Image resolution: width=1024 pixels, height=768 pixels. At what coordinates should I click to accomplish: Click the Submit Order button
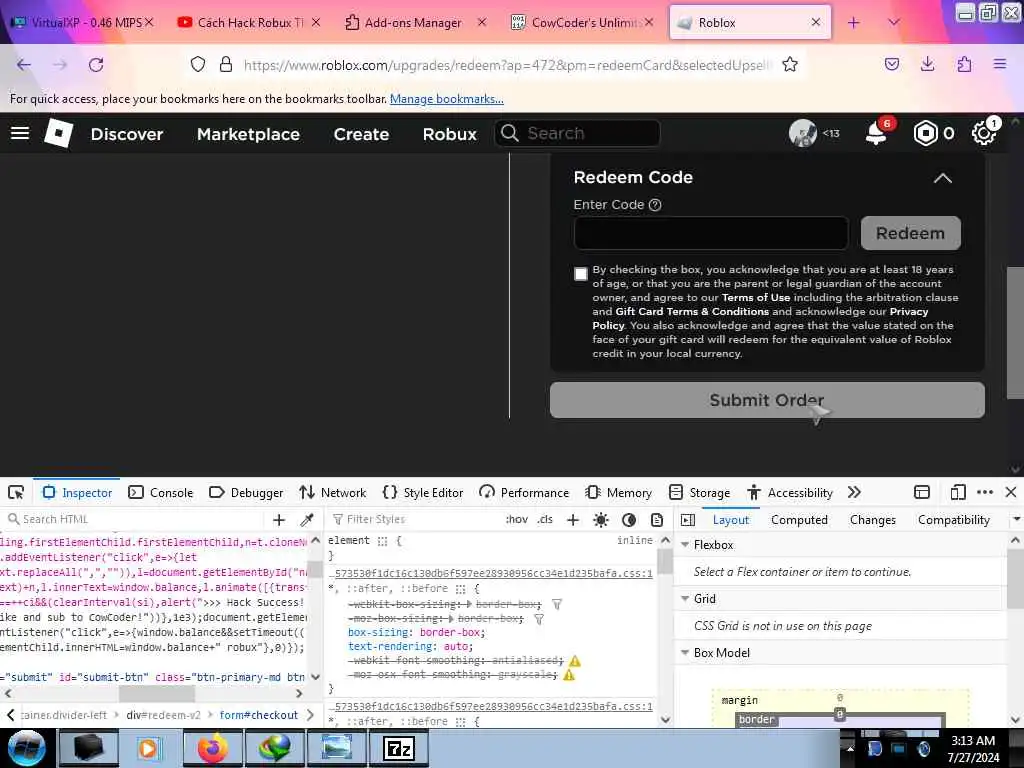pos(767,400)
